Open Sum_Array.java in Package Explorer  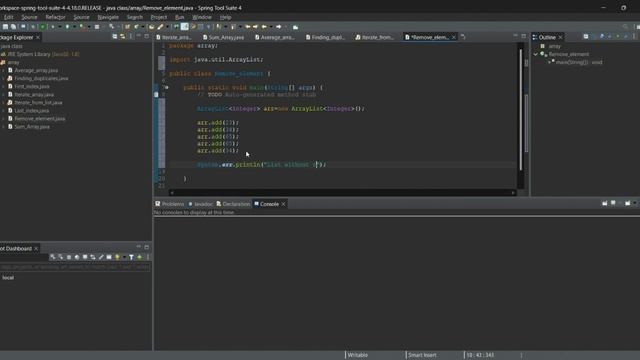click(32, 127)
